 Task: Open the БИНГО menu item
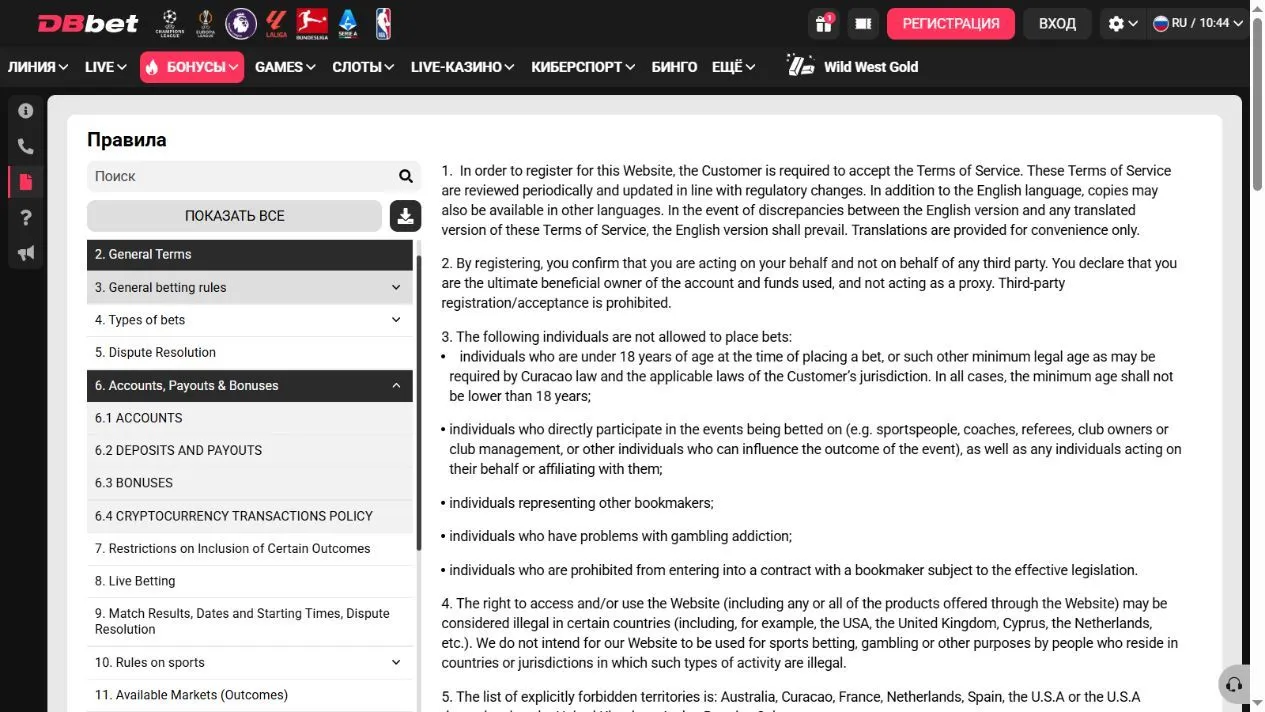[674, 67]
